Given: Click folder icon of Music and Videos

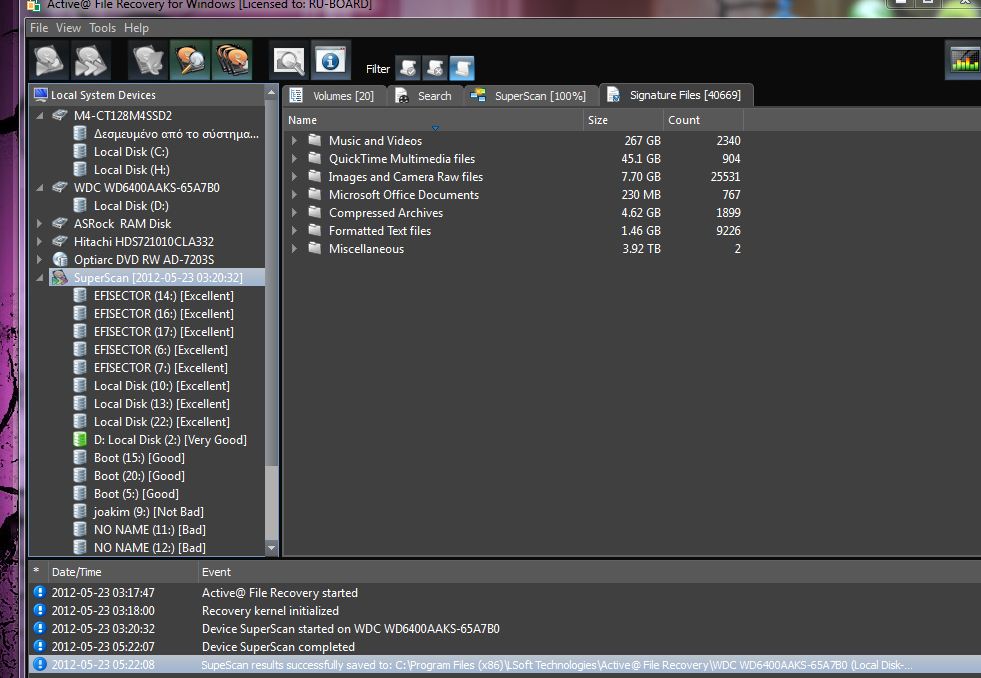Looking at the screenshot, I should click(315, 140).
